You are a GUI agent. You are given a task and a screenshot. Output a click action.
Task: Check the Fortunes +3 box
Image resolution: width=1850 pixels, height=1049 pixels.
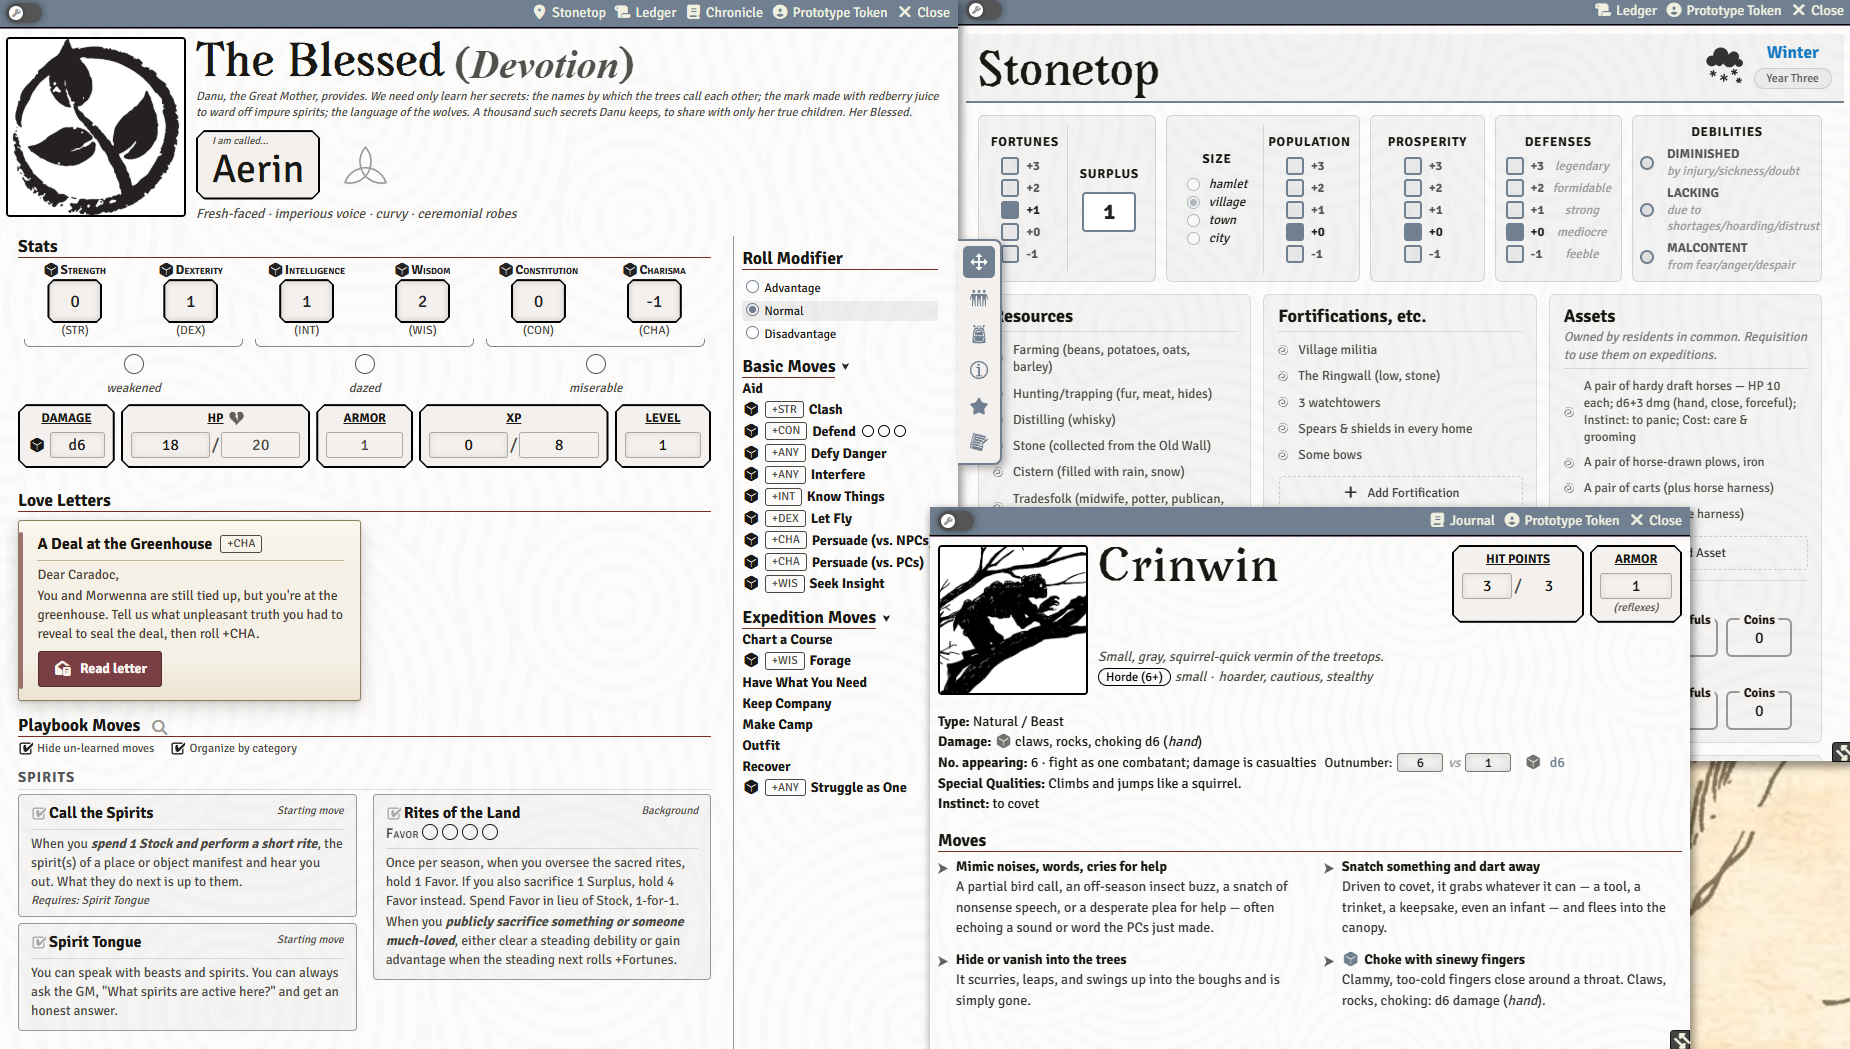click(x=1010, y=166)
